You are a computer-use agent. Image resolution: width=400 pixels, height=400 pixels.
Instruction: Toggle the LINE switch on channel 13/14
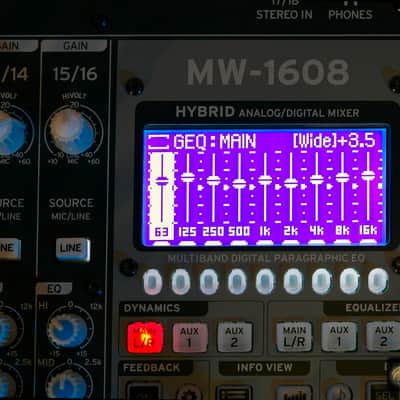9,249
